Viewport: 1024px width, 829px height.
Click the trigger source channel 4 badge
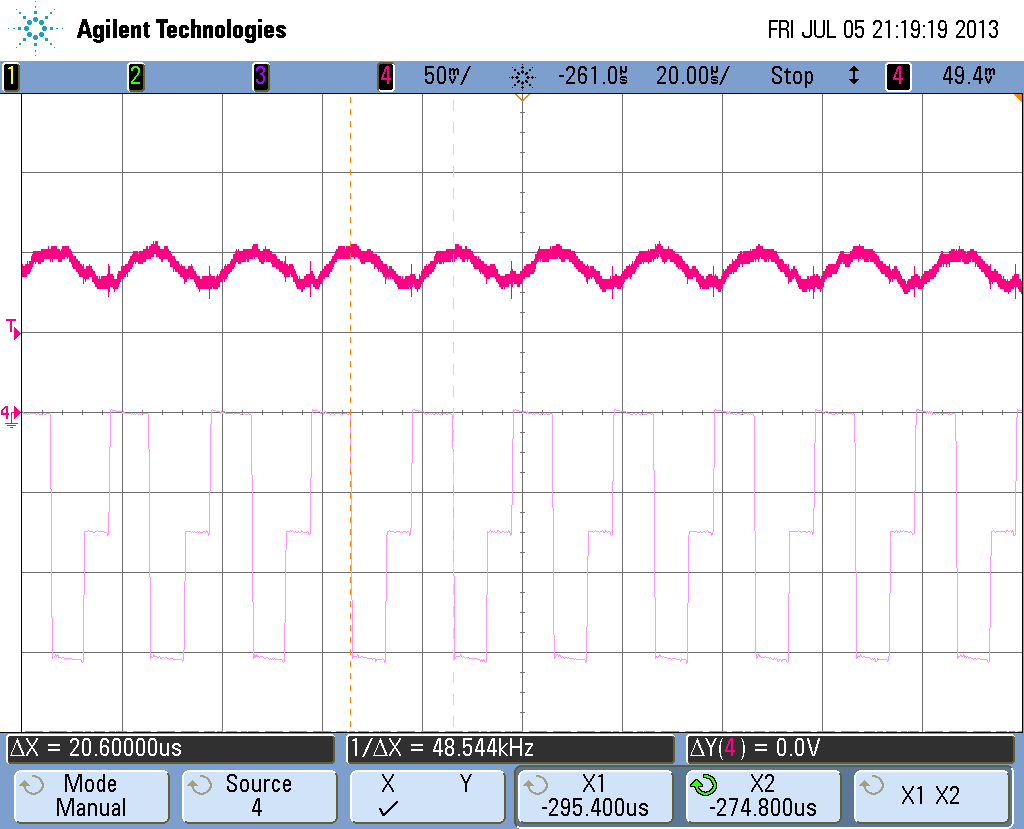(898, 76)
